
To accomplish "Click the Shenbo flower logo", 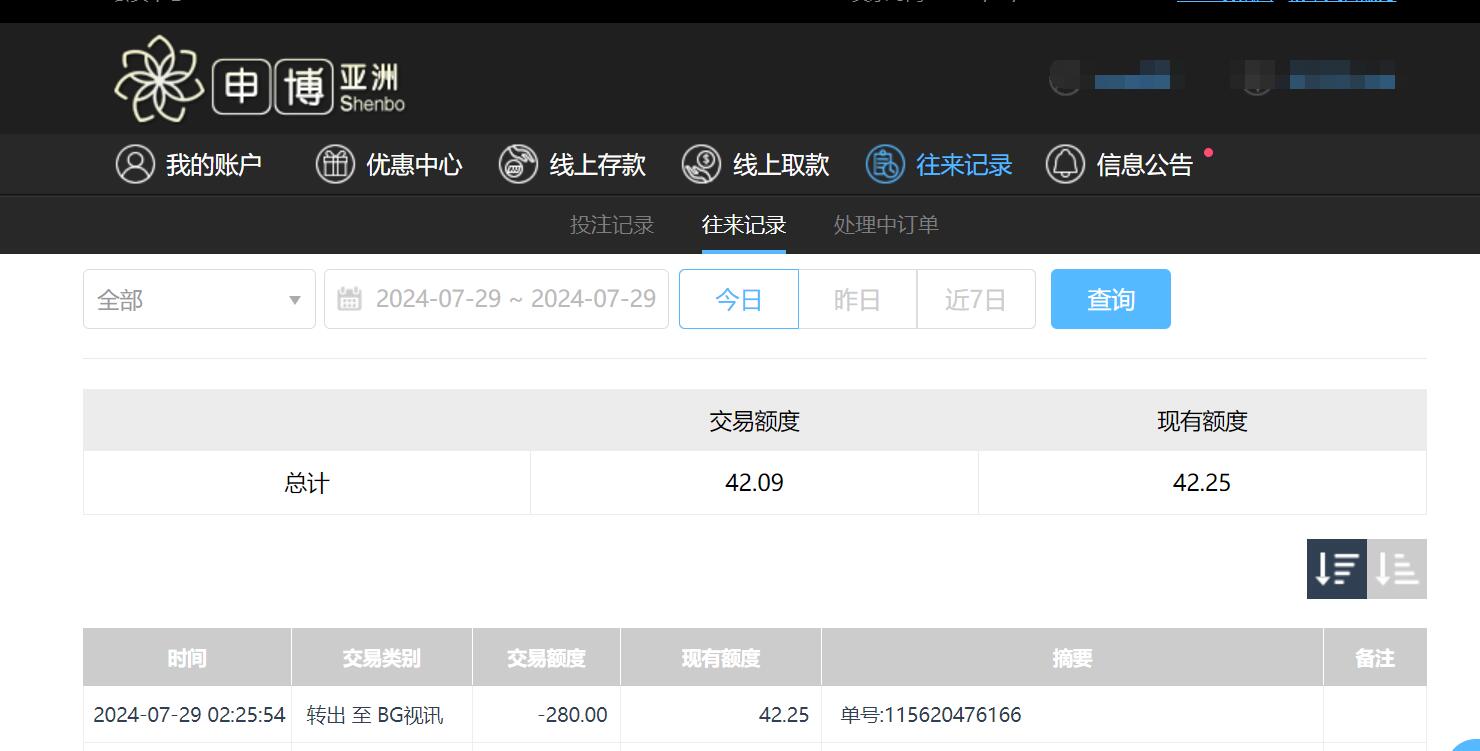I will point(162,78).
